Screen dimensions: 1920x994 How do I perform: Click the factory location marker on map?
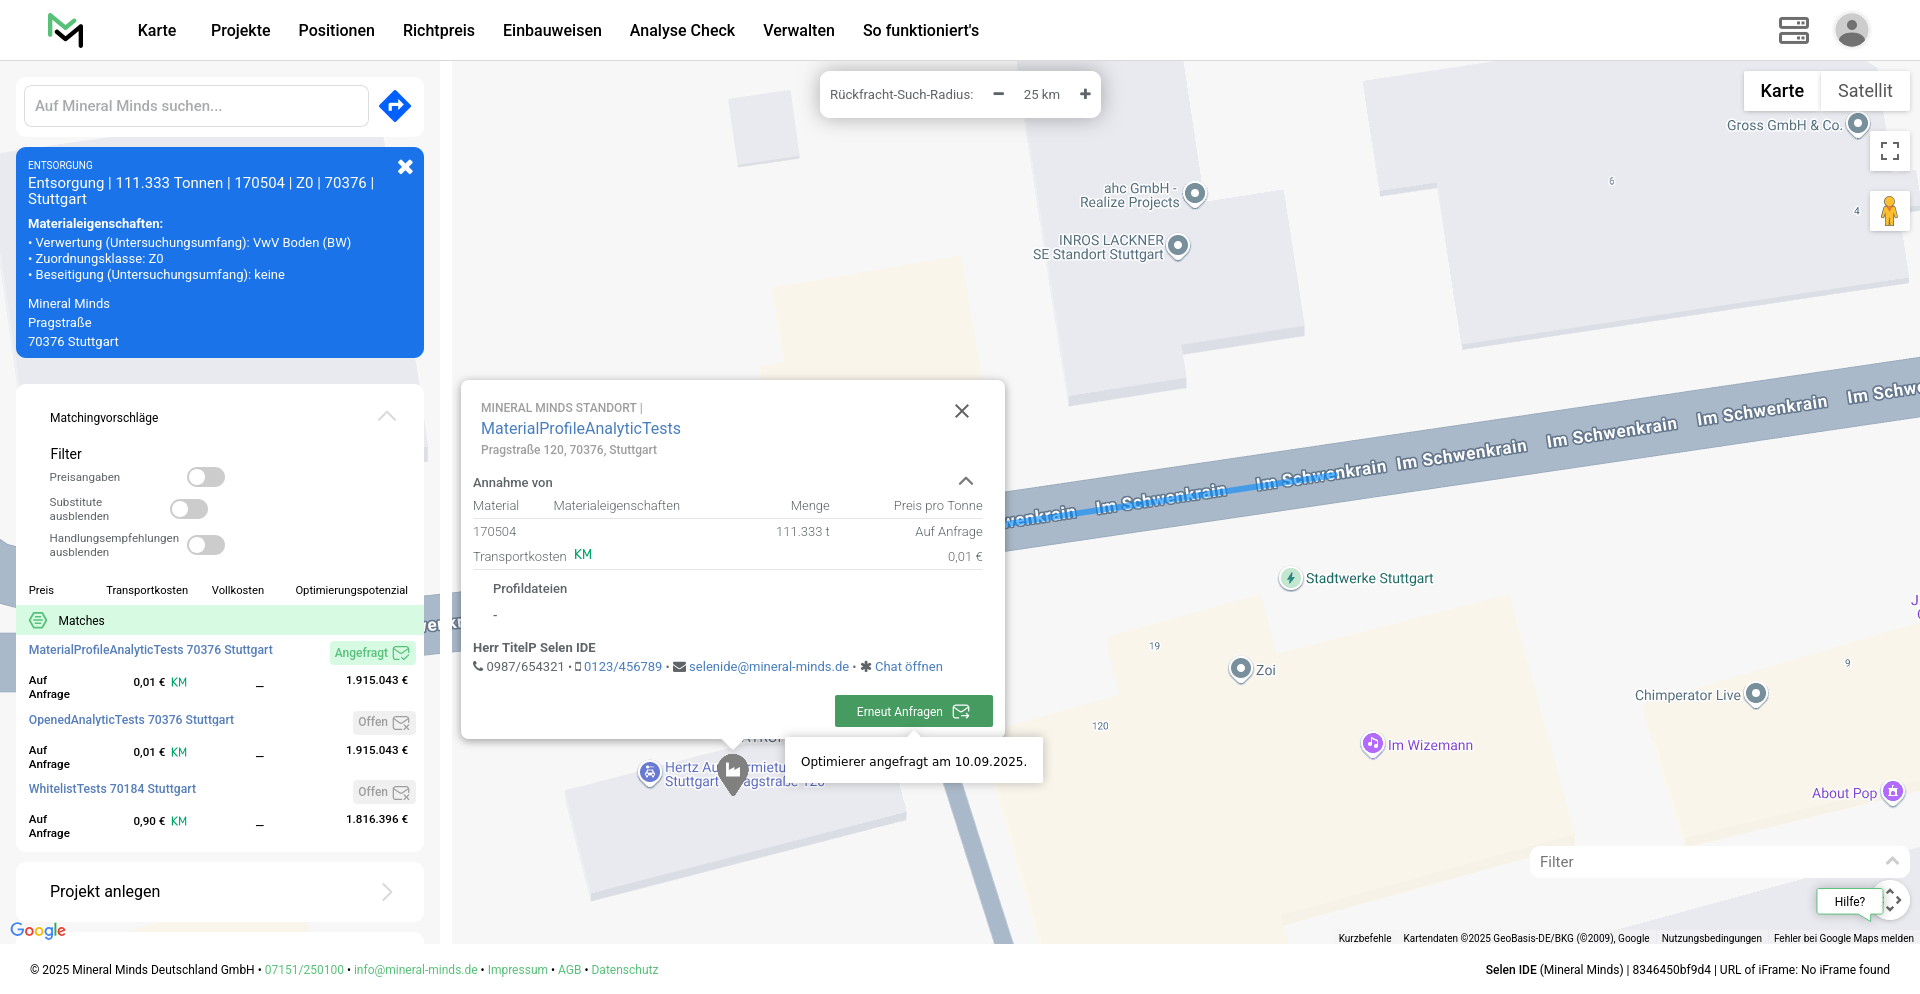click(733, 772)
